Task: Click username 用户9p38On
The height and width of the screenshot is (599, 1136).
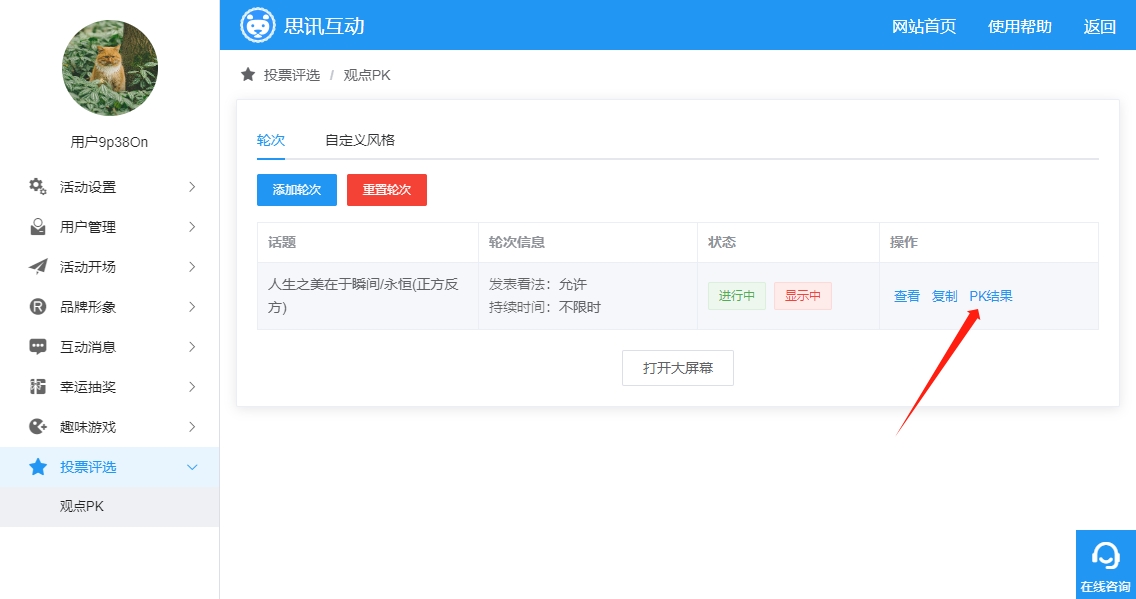Action: tap(109, 142)
